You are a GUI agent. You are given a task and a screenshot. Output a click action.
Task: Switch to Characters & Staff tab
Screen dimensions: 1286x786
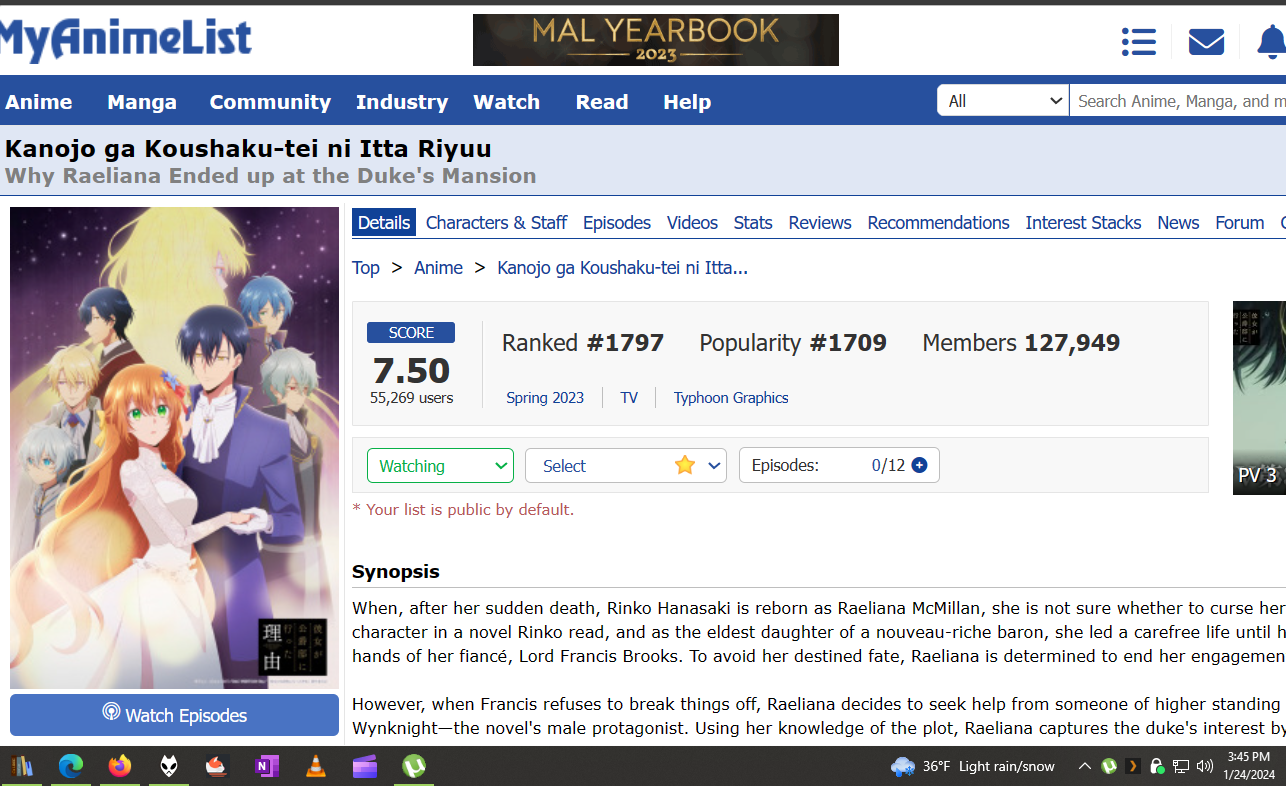[x=496, y=222]
